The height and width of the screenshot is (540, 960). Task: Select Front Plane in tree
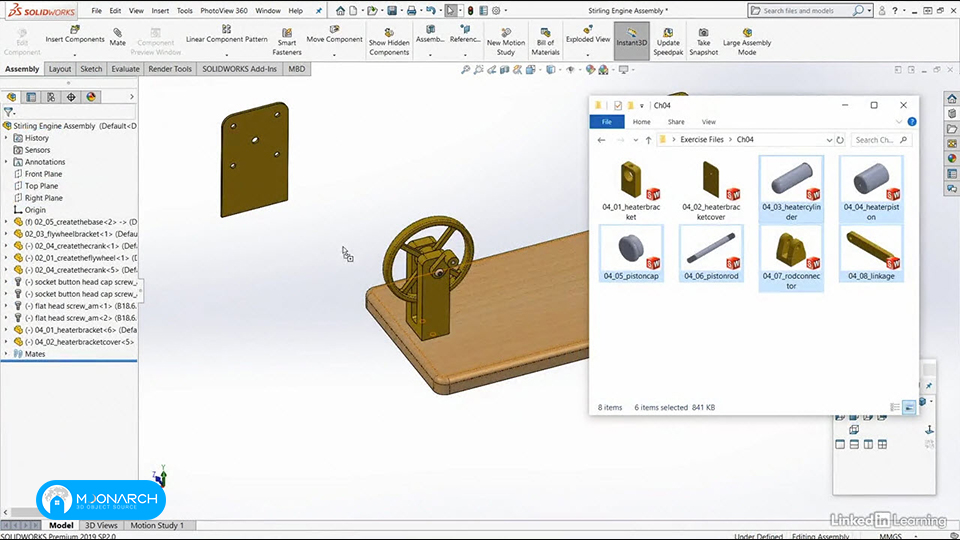(43, 174)
